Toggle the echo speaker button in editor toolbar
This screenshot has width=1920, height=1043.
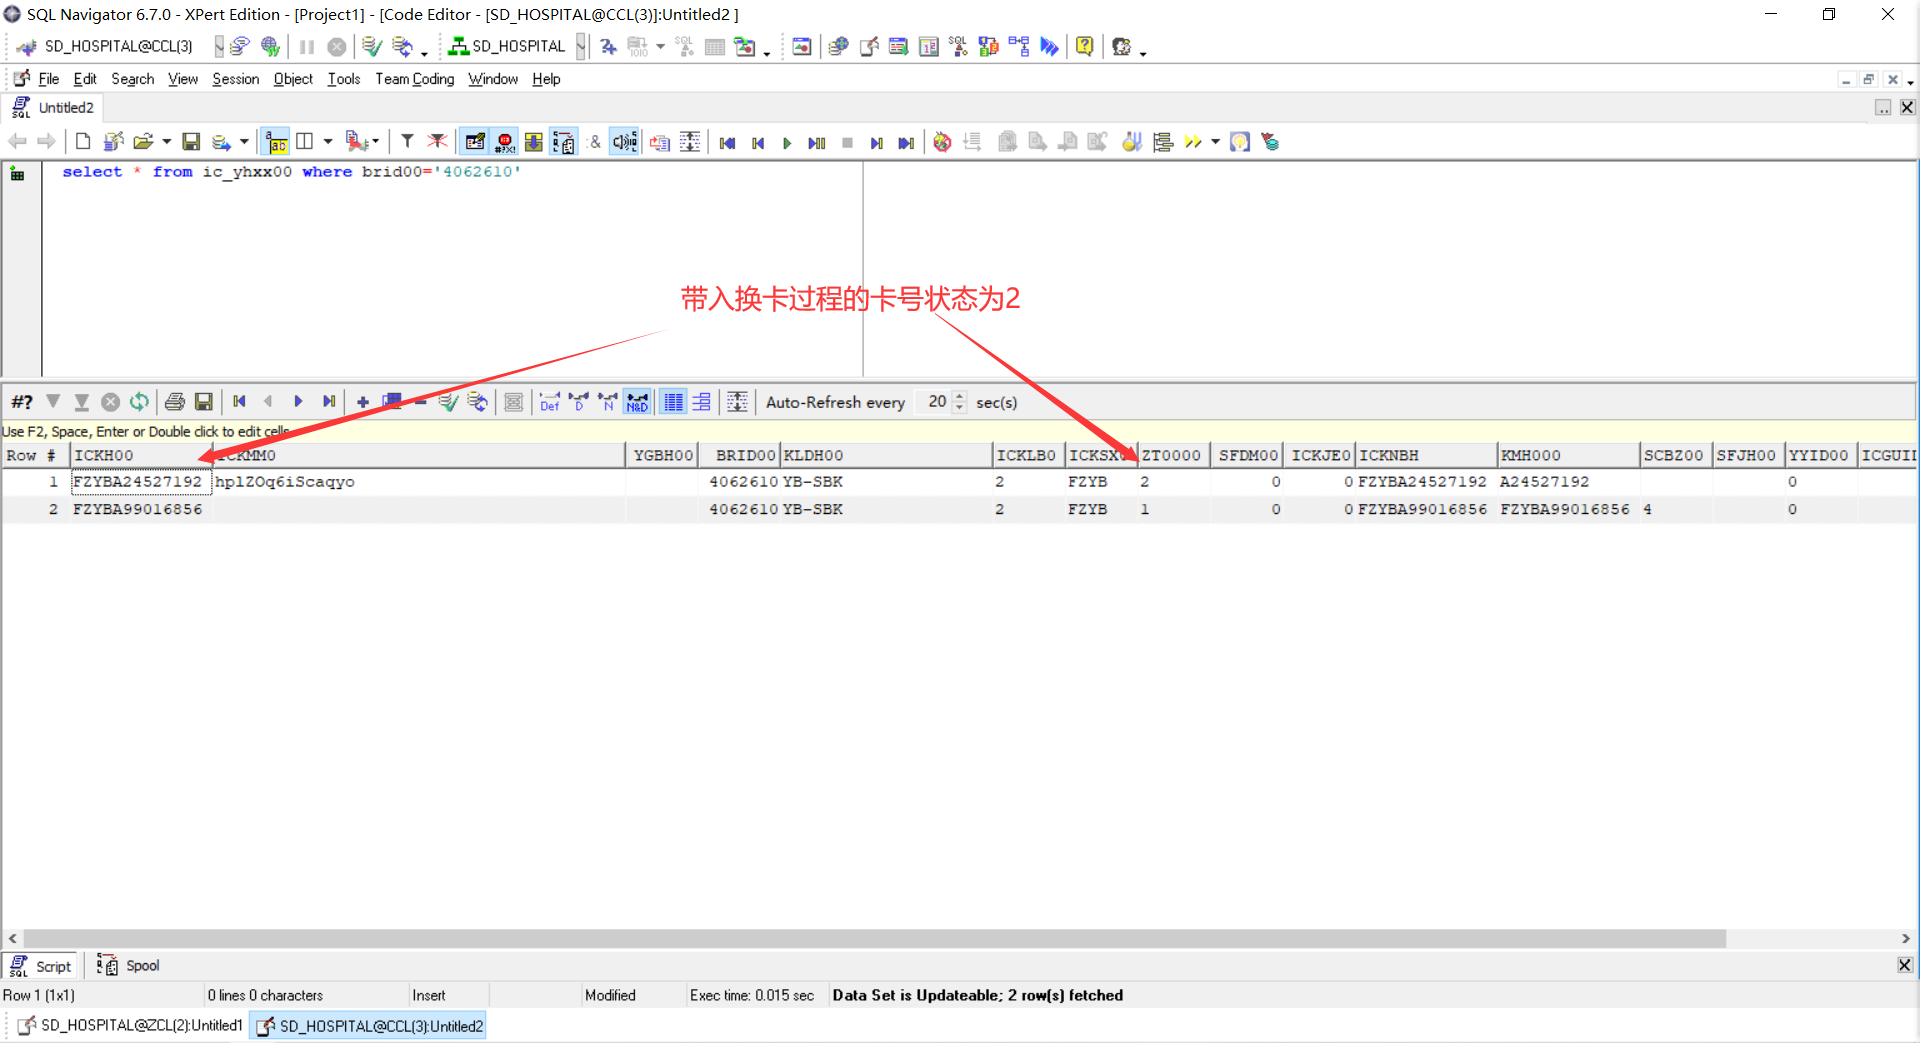[x=624, y=143]
